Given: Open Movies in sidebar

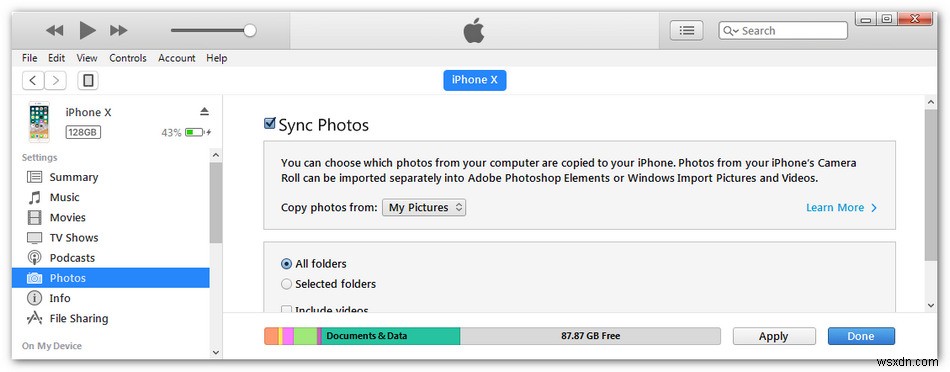Looking at the screenshot, I should [110, 218].
